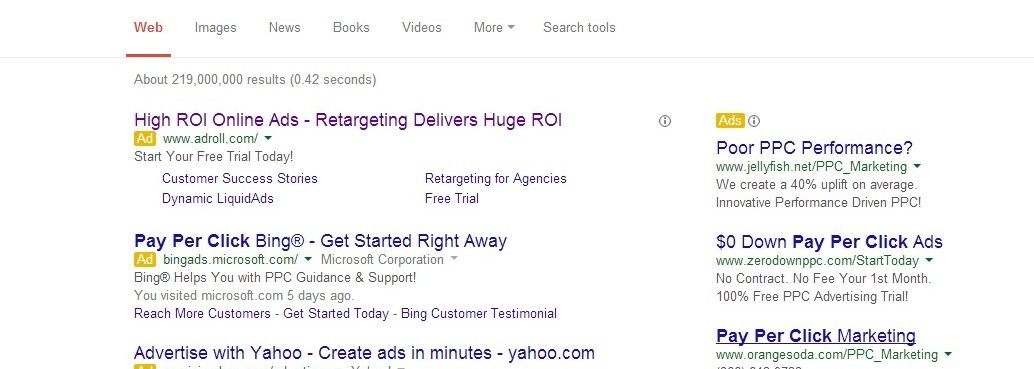Expand arrow beside zerodownppc.com/StartToday
Viewport: 1034px width, 369px height.
(x=929, y=260)
